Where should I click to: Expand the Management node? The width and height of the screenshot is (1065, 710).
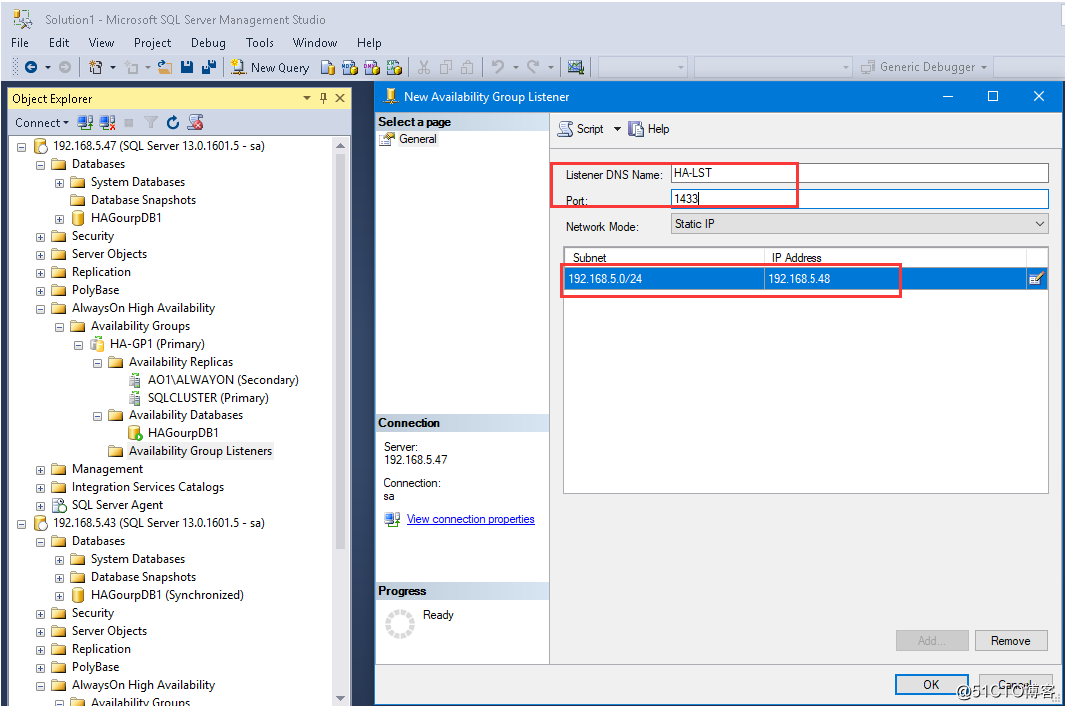tap(41, 470)
